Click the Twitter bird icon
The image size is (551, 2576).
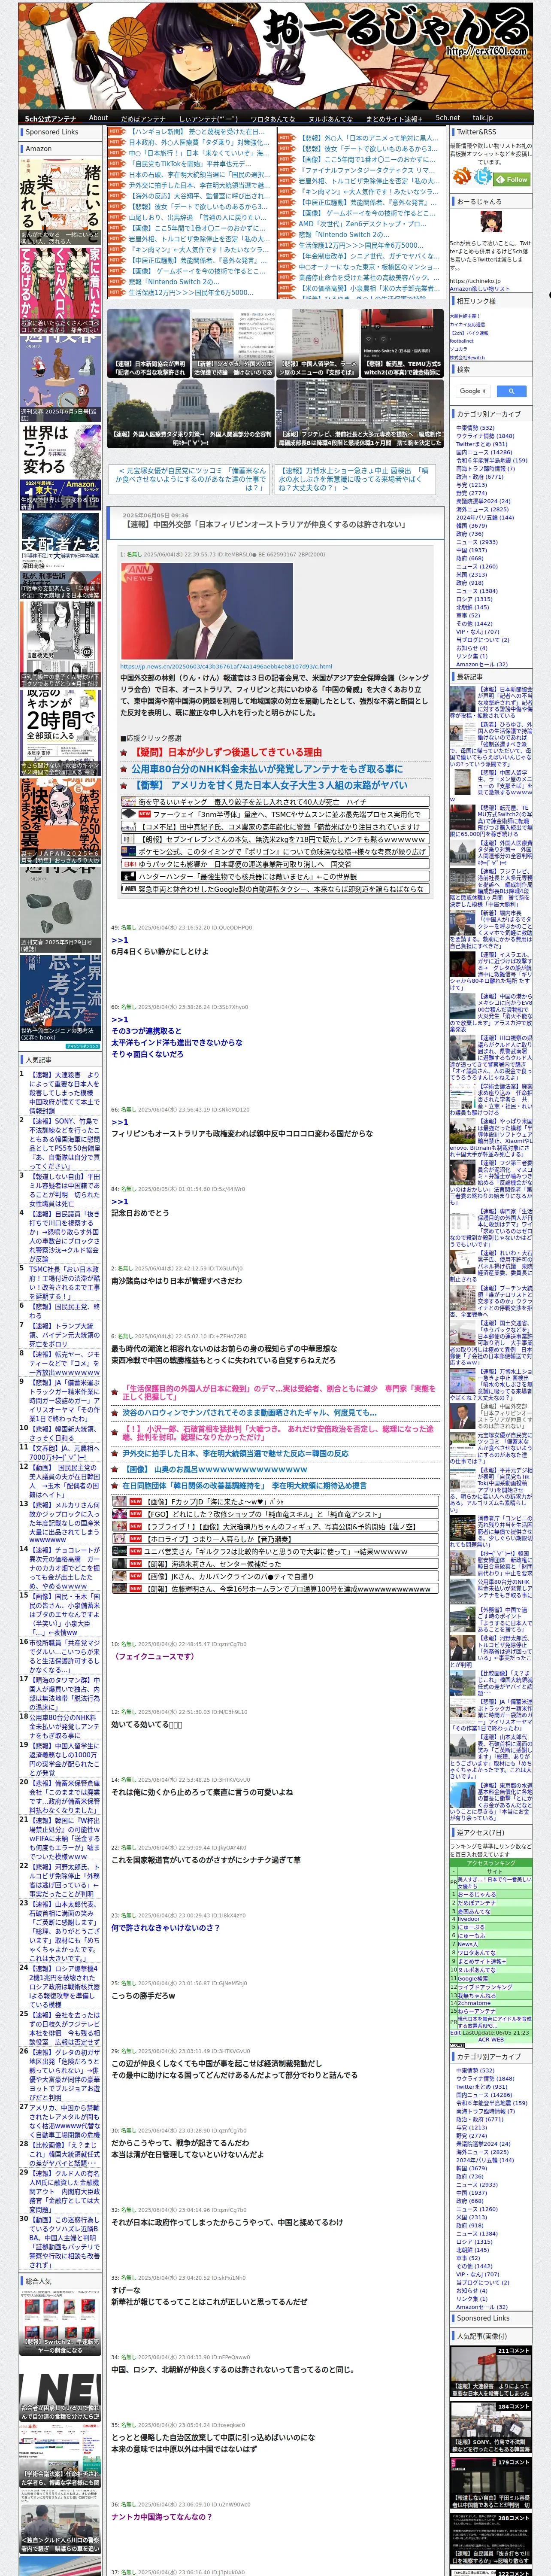[483, 177]
